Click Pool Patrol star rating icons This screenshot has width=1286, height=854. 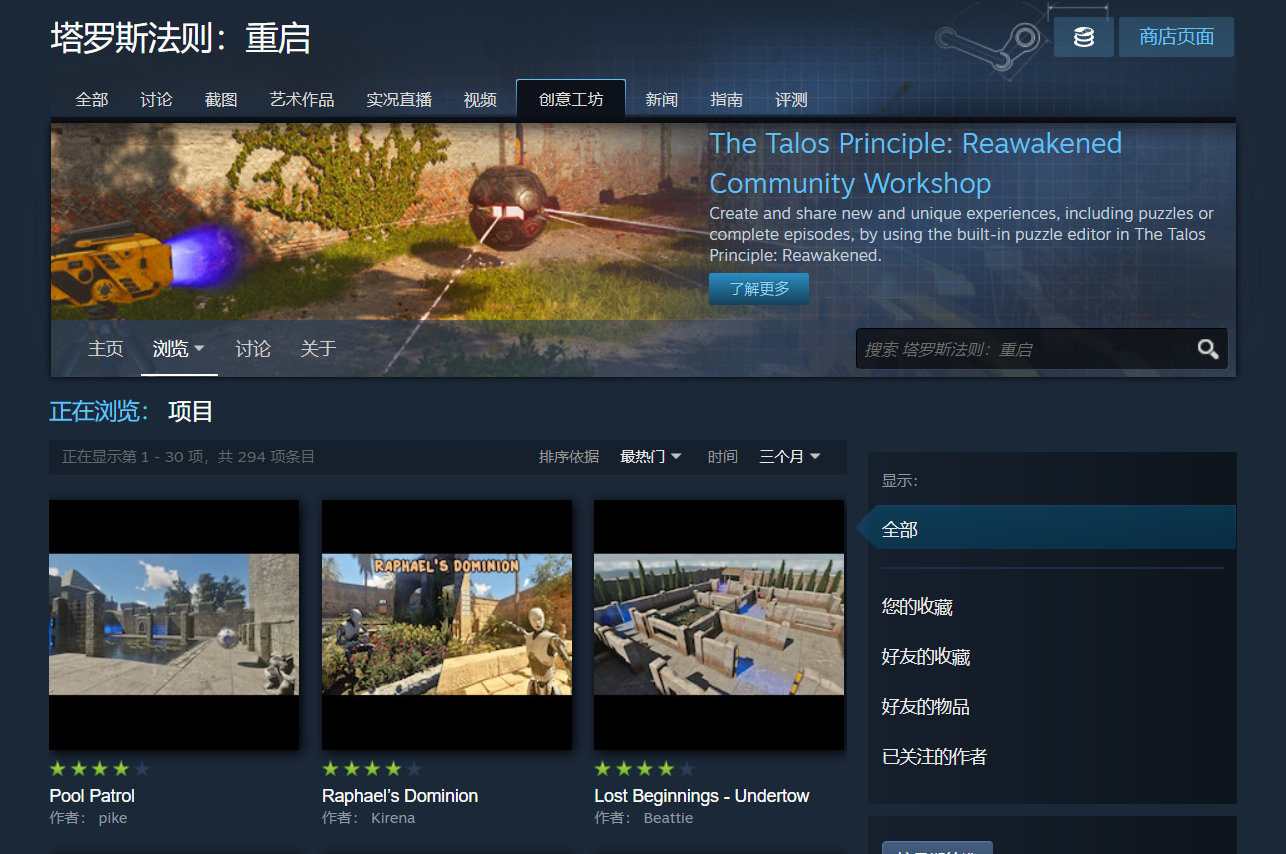point(100,769)
